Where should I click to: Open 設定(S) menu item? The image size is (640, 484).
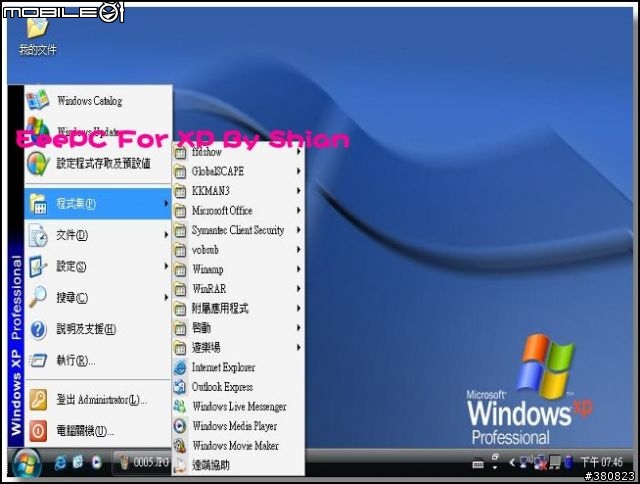tap(98, 266)
